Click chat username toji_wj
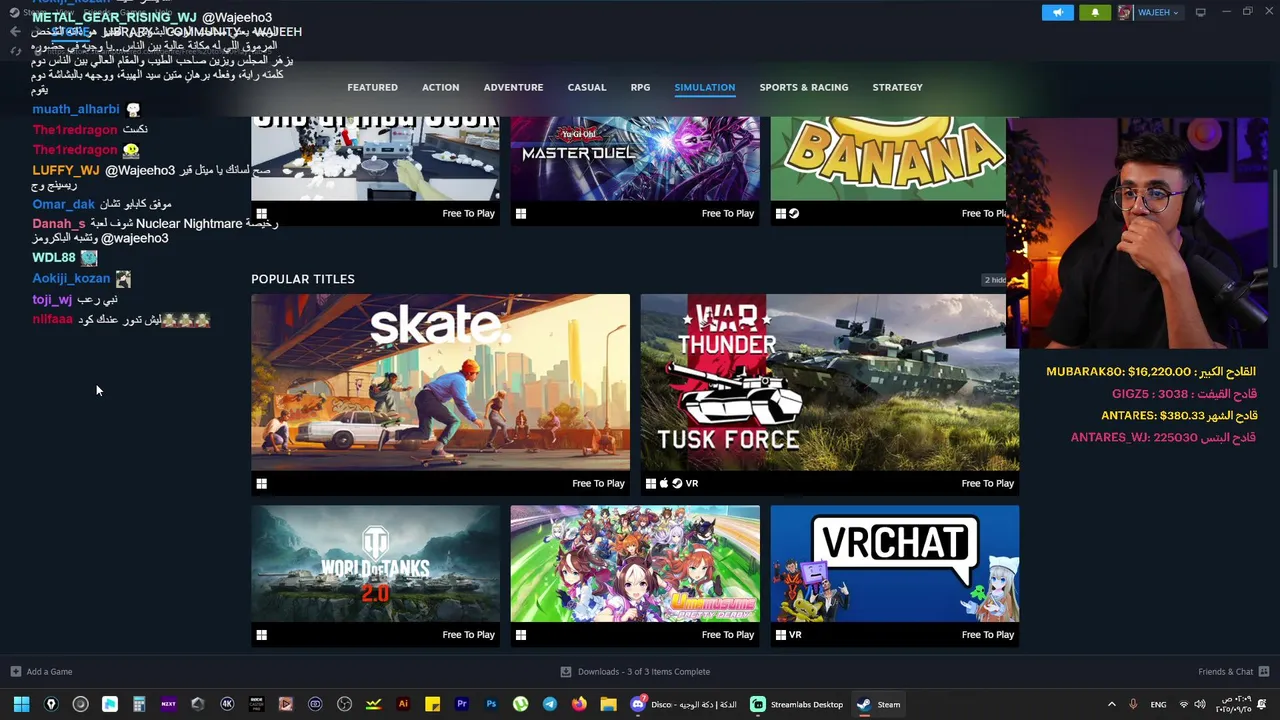Image resolution: width=1280 pixels, height=720 pixels. pos(52,299)
